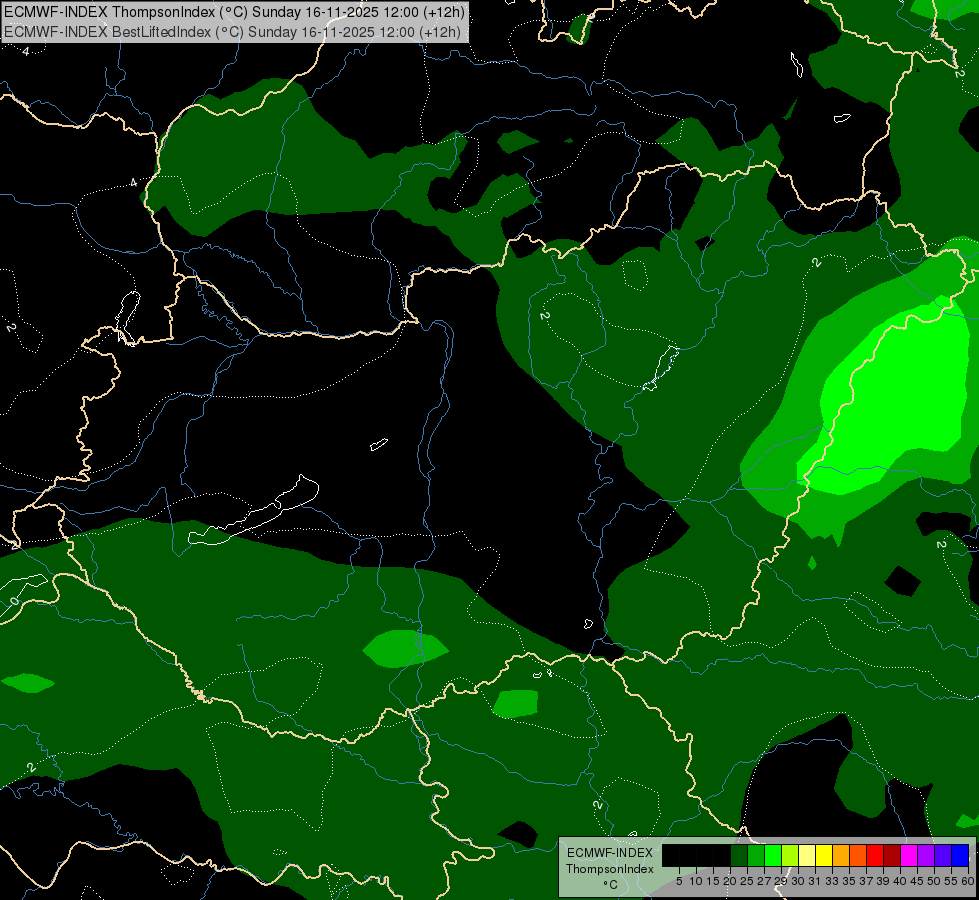Click the legend value label 60
The width and height of the screenshot is (979, 900).
click(967, 881)
